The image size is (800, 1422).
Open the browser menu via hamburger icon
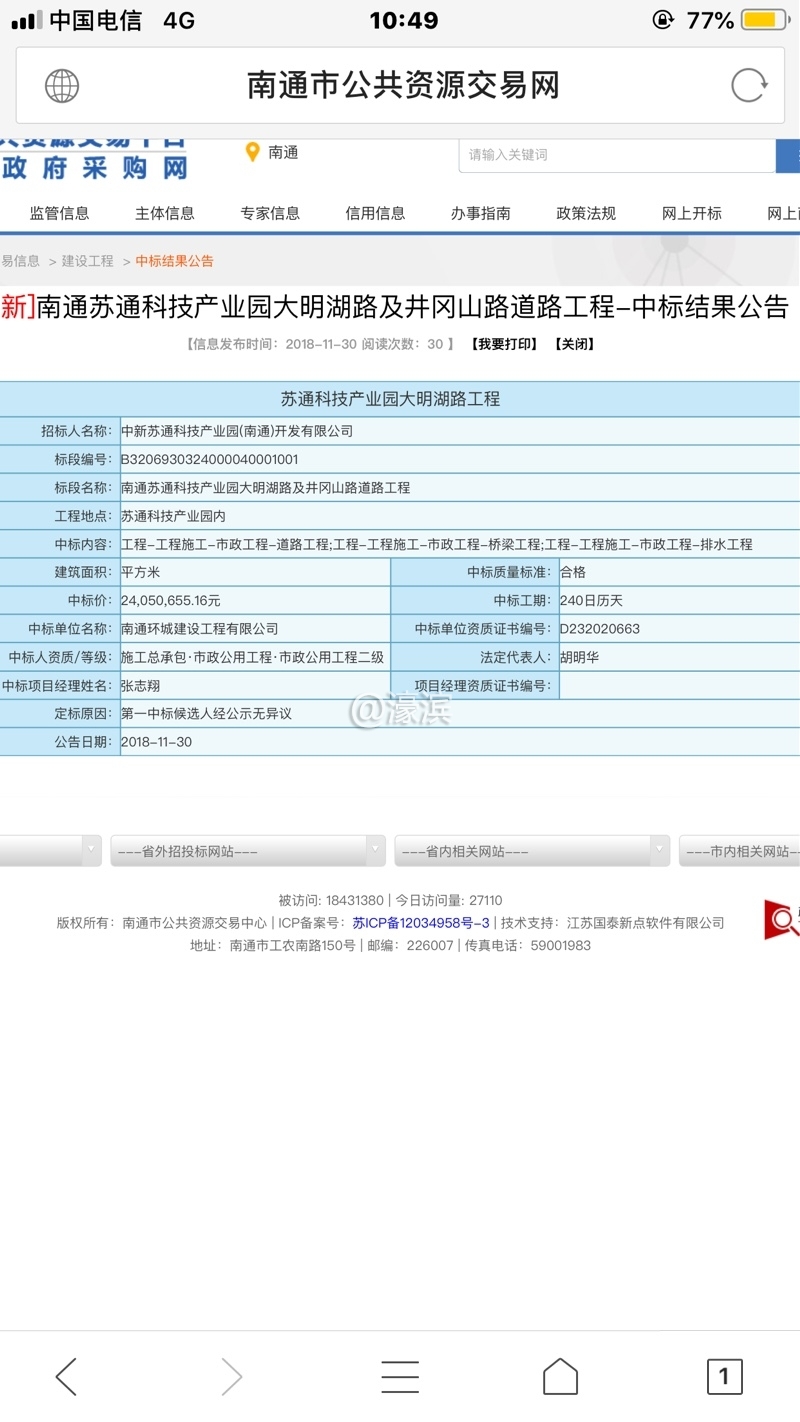[400, 1374]
